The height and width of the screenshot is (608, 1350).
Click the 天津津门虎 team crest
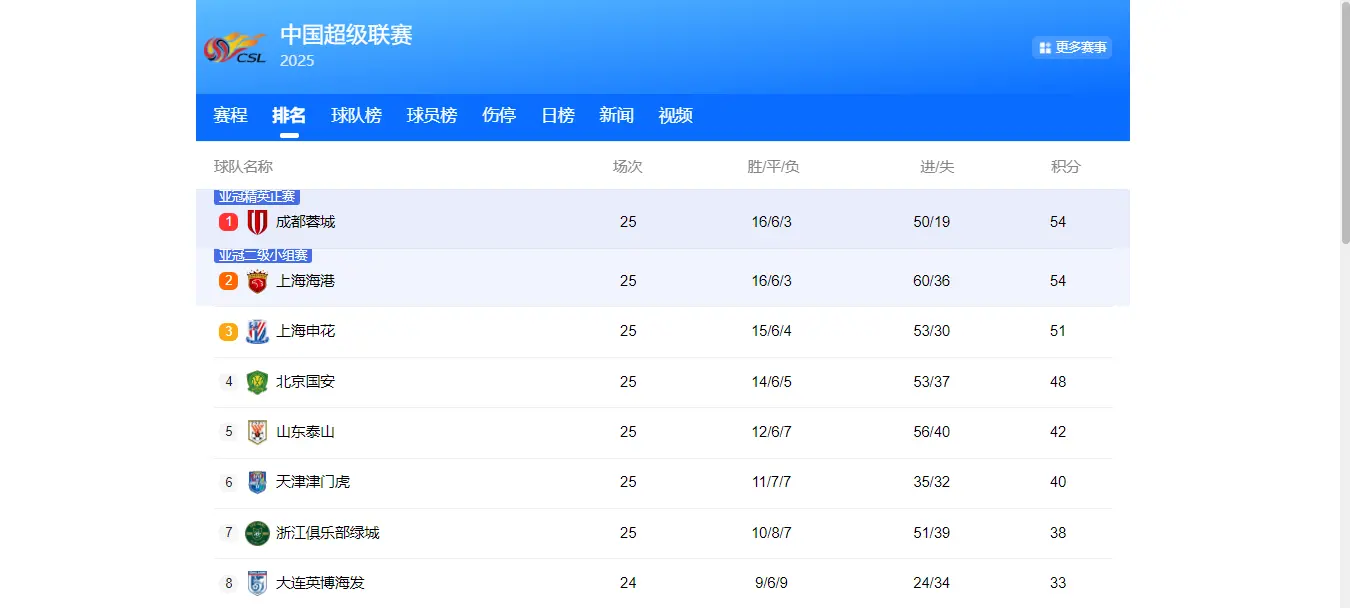257,482
